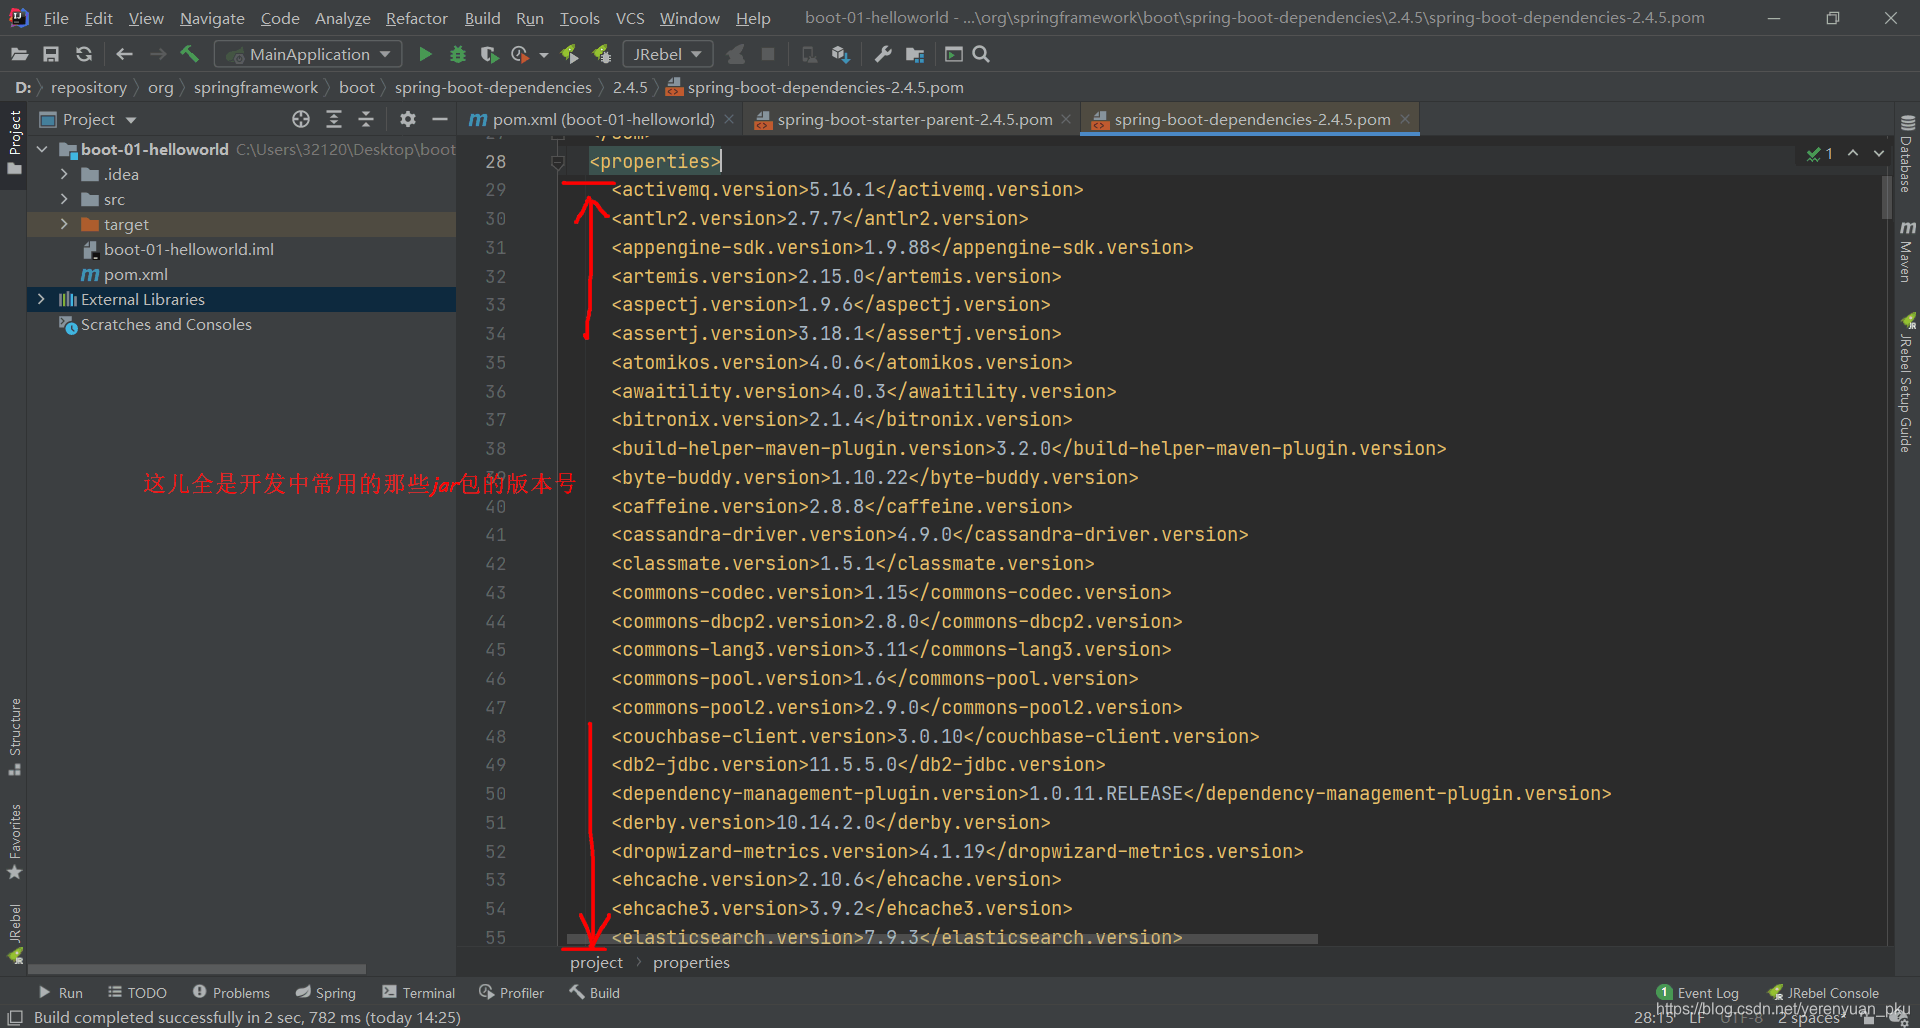Viewport: 1920px width, 1028px height.
Task: Click the Open folder toolbar icon
Action: click(19, 54)
